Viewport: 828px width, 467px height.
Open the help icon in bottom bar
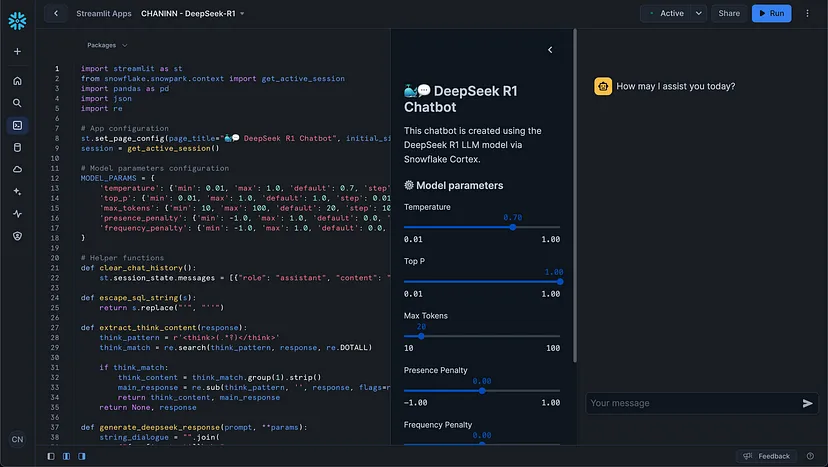point(810,456)
